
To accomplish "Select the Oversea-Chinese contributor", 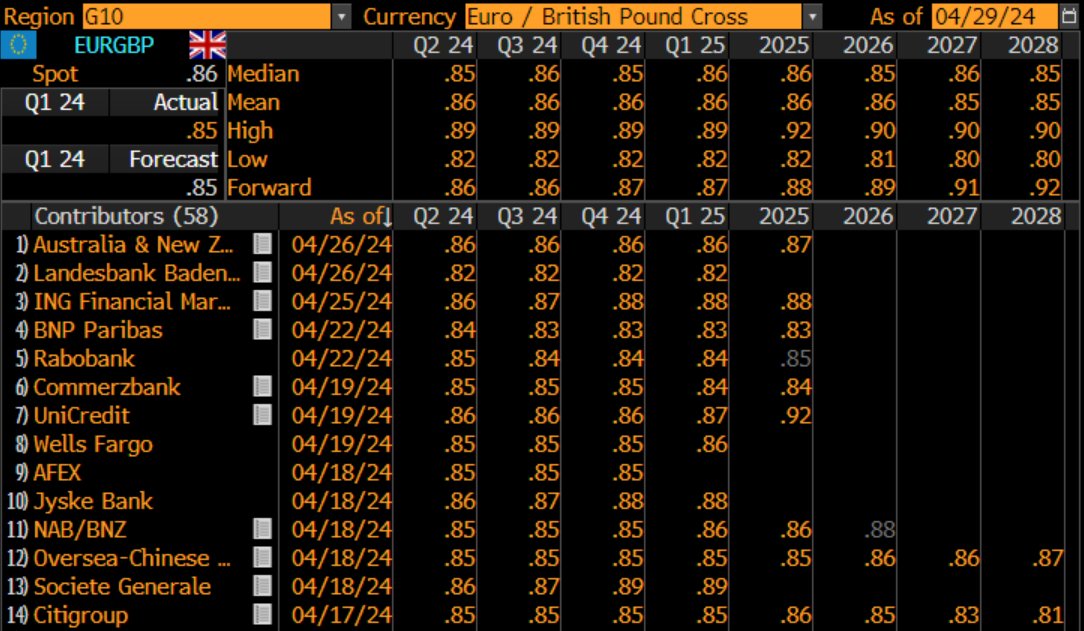I will pos(132,557).
